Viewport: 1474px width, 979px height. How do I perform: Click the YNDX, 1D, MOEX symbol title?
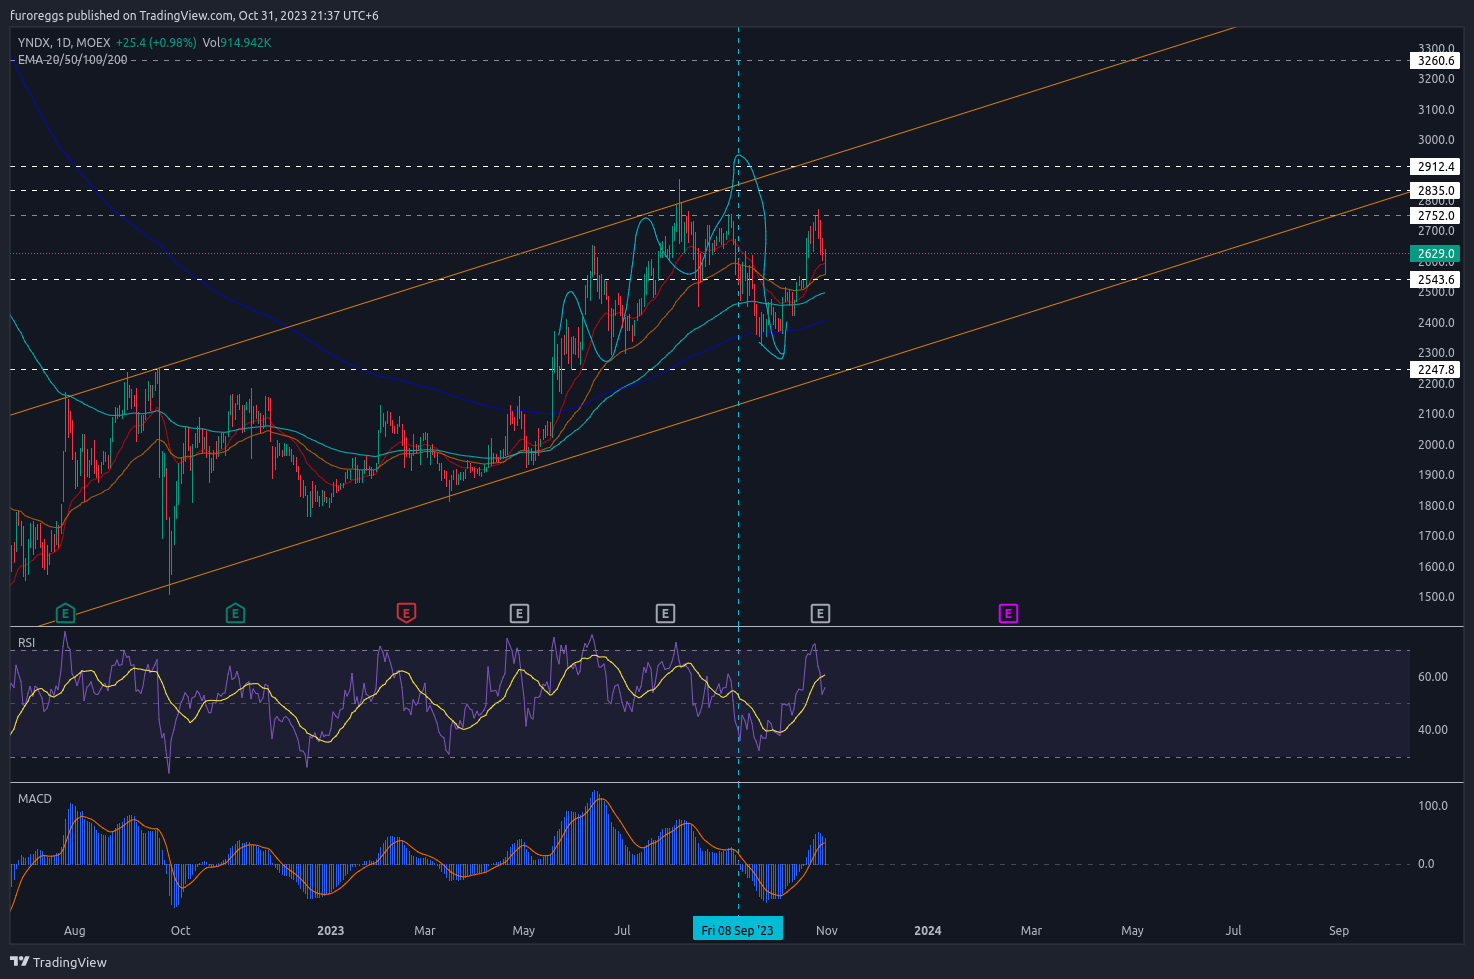point(64,43)
